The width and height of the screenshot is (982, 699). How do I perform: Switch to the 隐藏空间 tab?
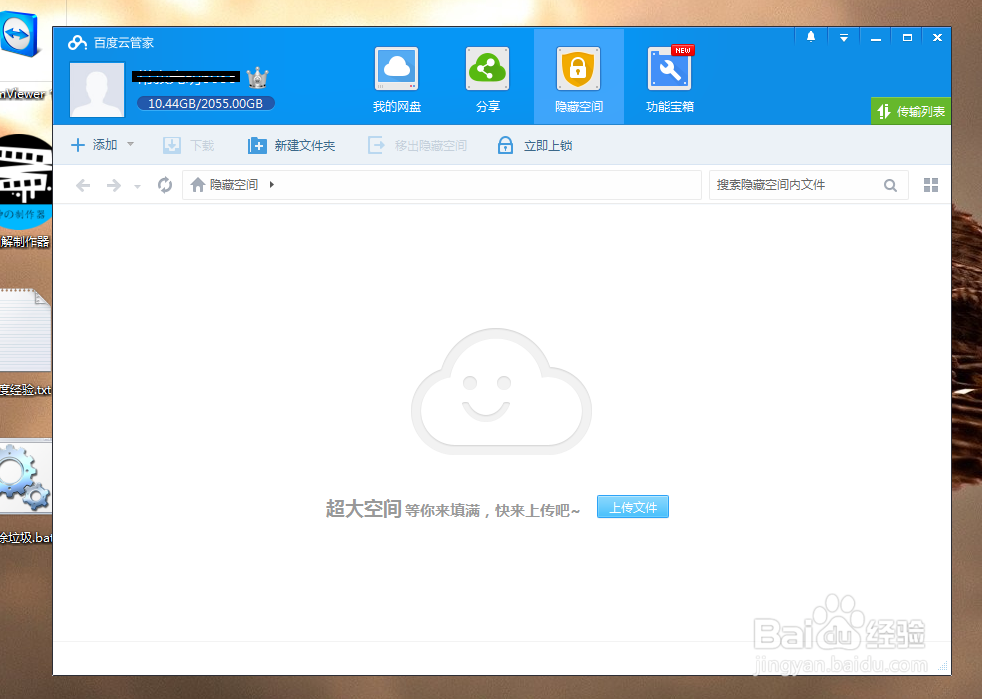[x=578, y=77]
